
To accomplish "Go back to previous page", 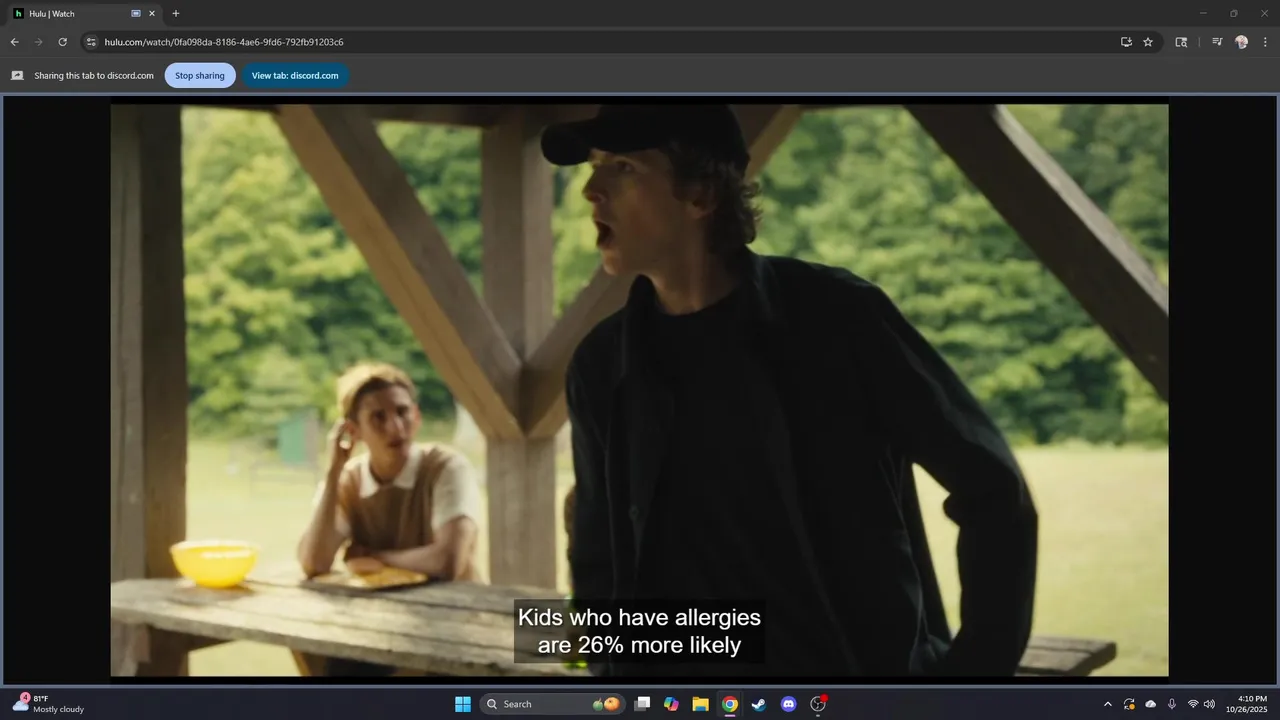I will tap(14, 42).
